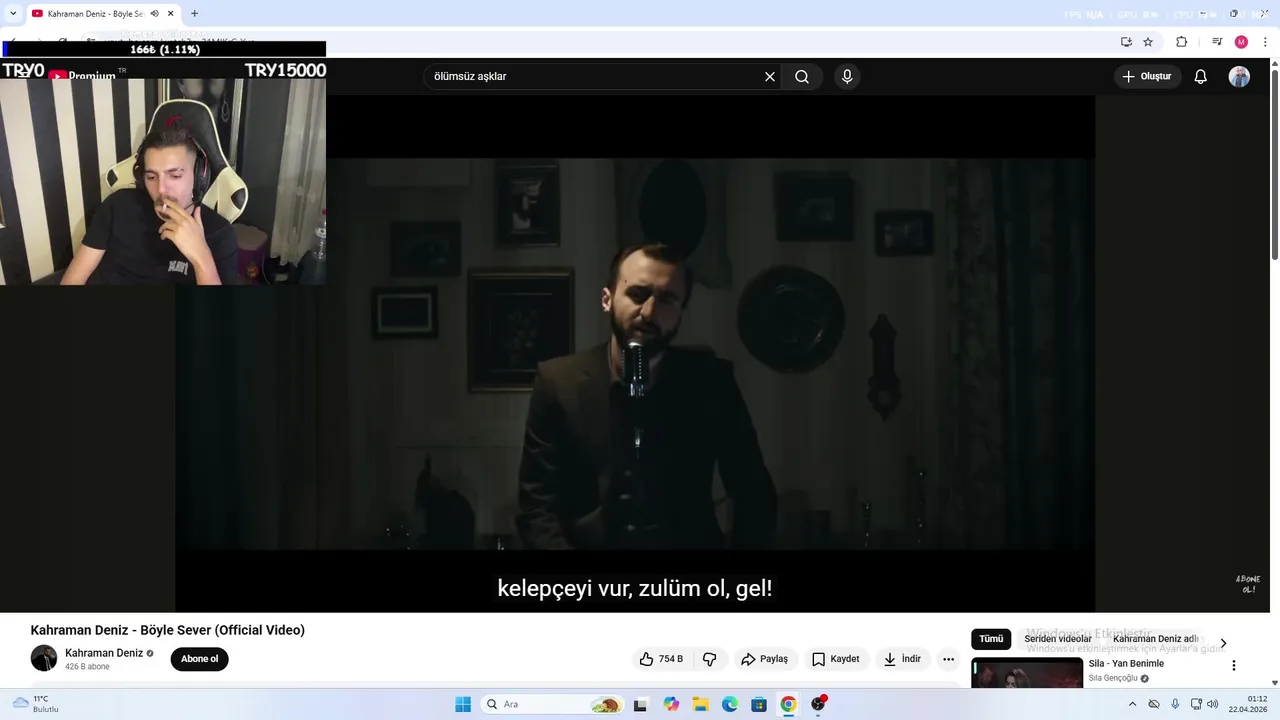The image size is (1280, 720).
Task: Close the Kahraman Deniz browser tab
Action: coord(171,13)
